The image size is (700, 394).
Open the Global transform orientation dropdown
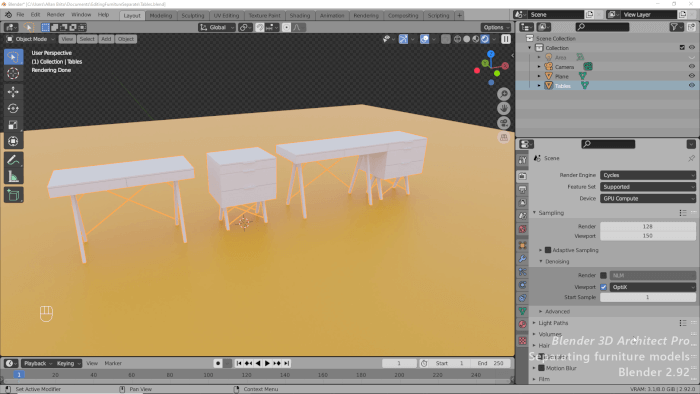[217, 27]
